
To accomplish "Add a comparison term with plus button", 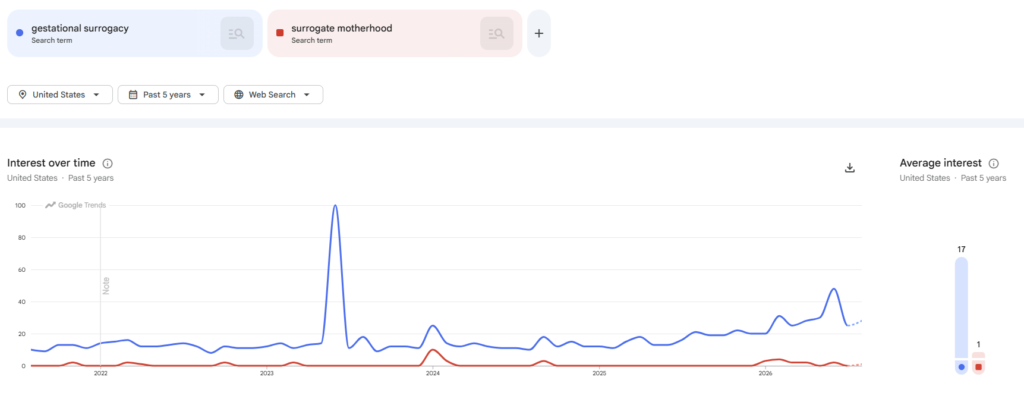I will tap(539, 33).
